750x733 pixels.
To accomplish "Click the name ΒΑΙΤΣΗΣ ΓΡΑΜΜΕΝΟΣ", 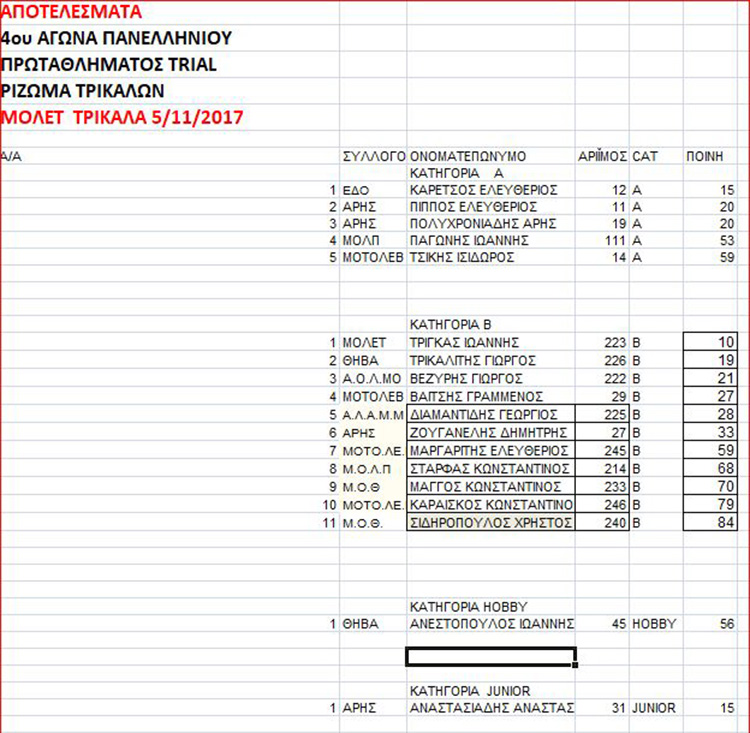I will click(x=476, y=397).
